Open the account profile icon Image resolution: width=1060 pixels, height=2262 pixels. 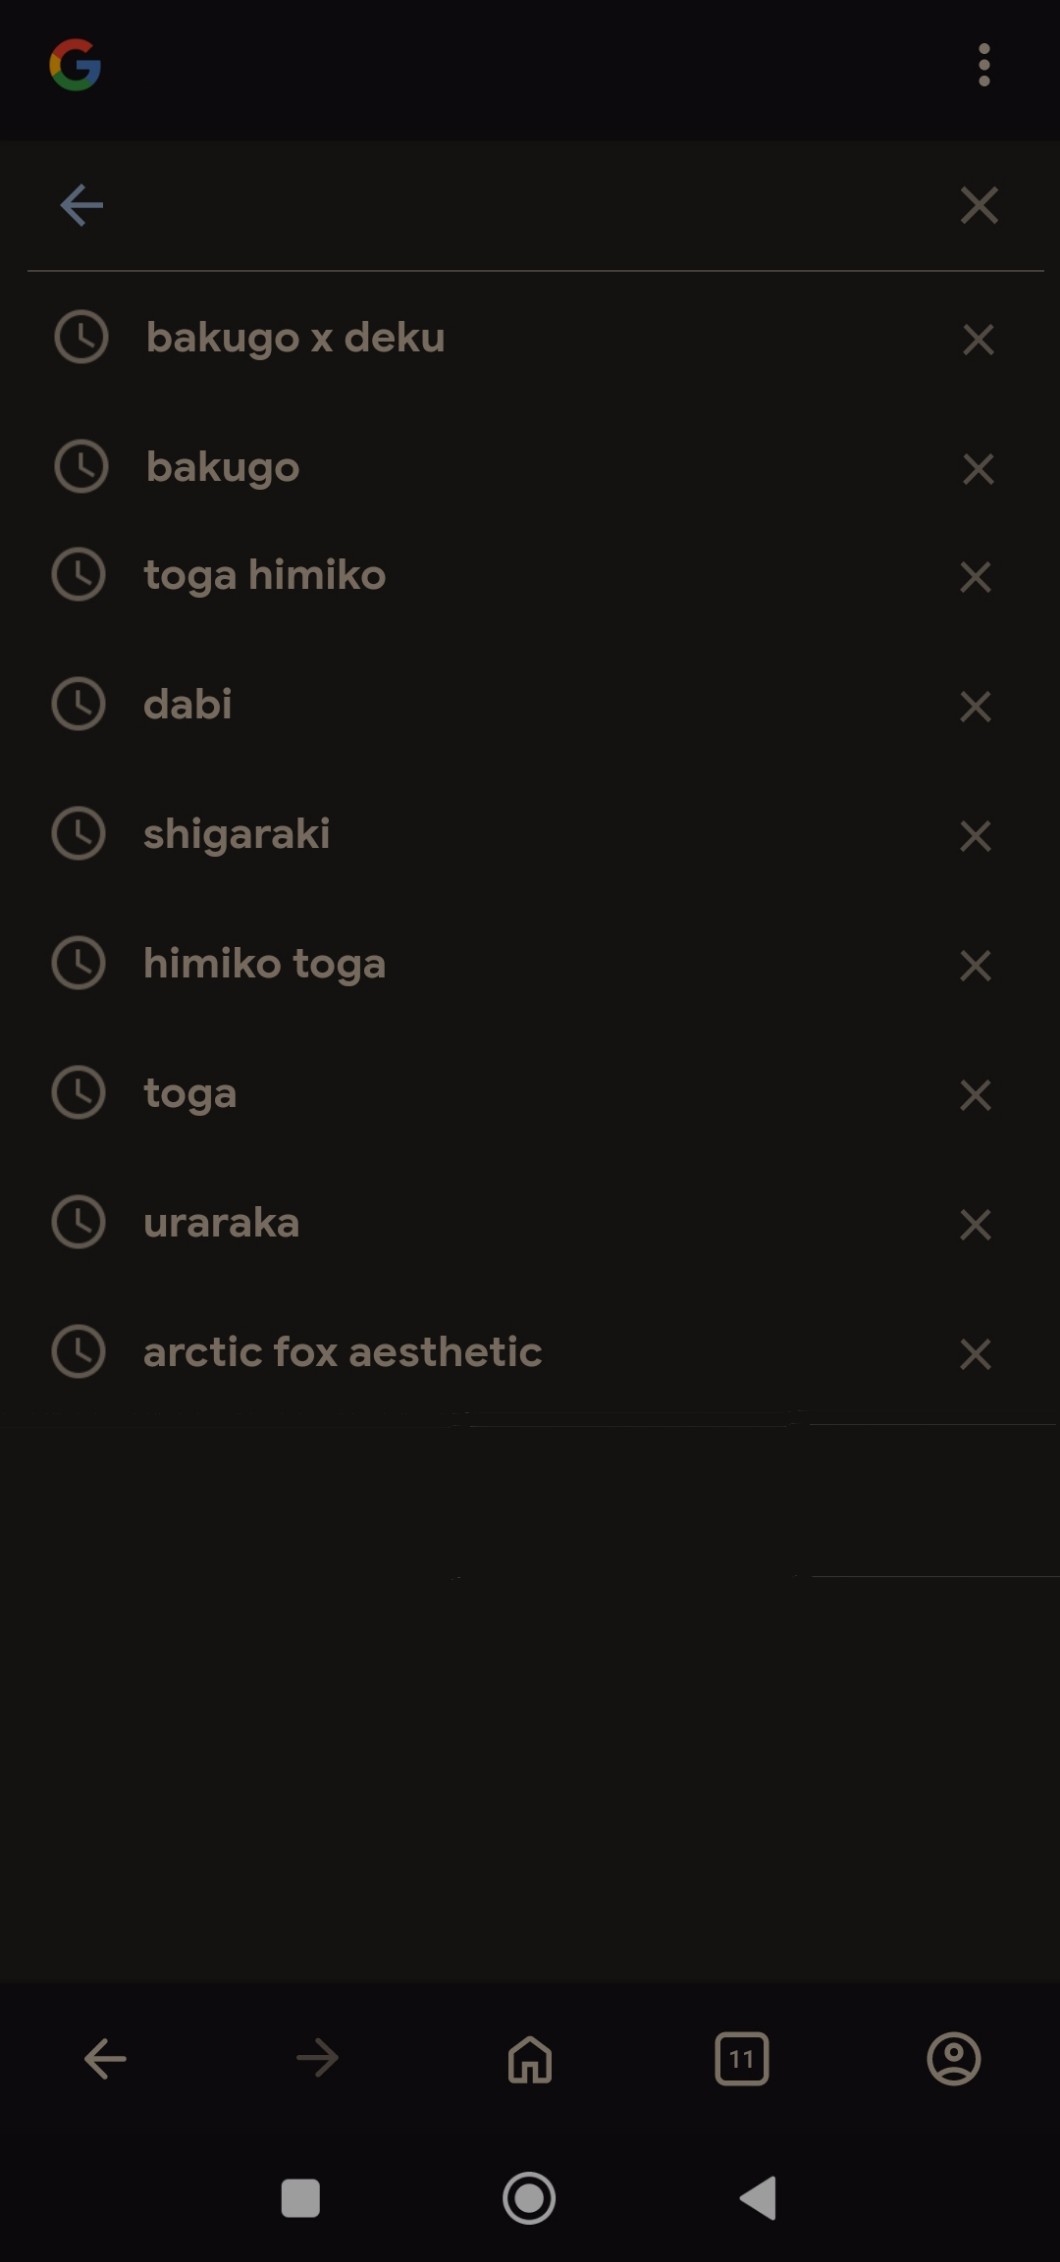(954, 2059)
